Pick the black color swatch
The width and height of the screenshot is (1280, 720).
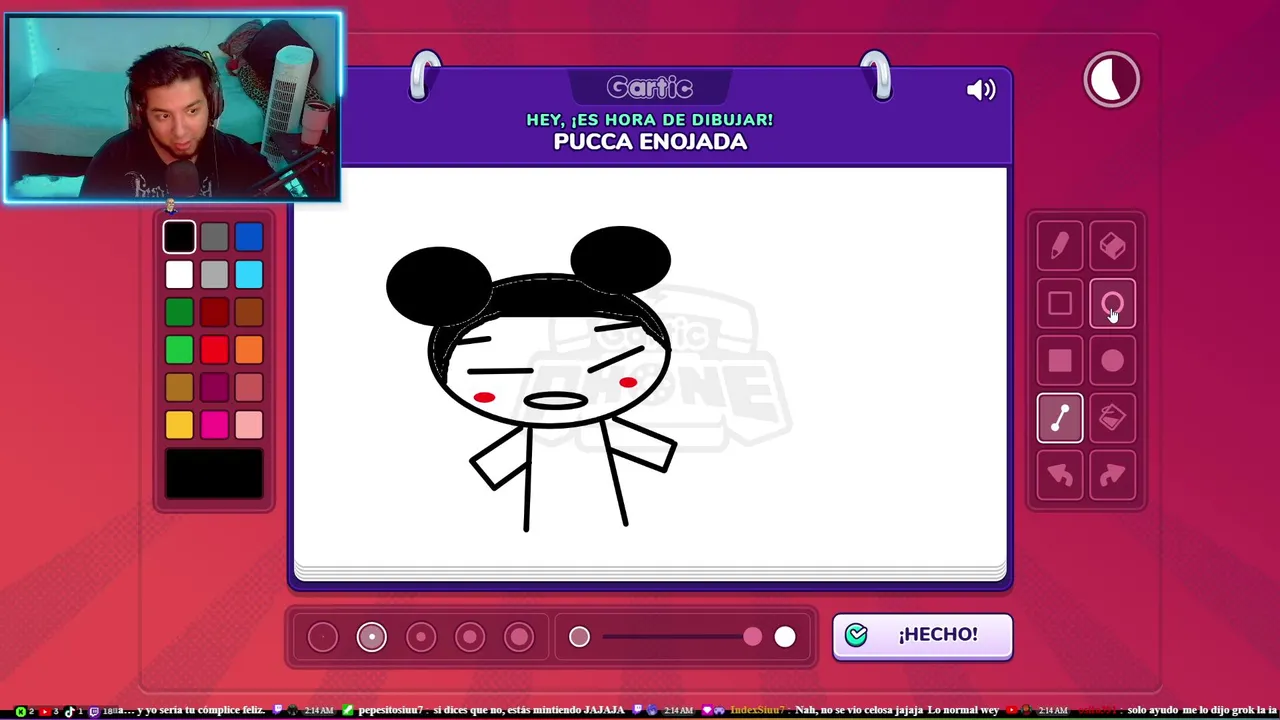[x=179, y=237]
